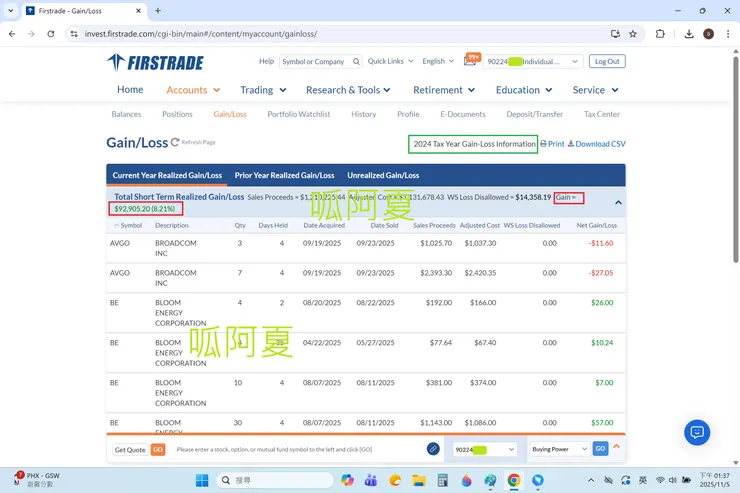This screenshot has width=740, height=493.
Task: Switch to Portfolio Watchlist tab
Action: point(299,114)
